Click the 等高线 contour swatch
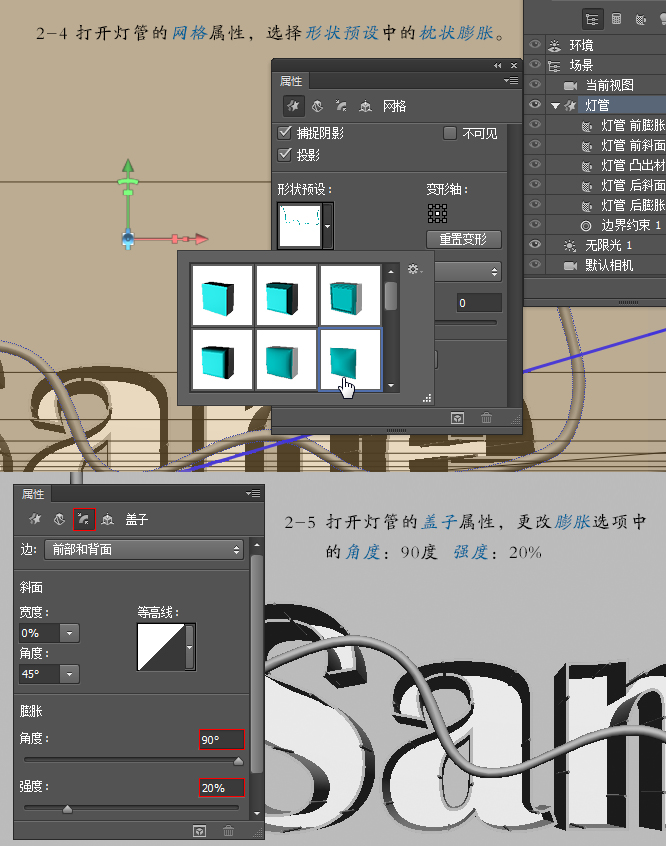The width and height of the screenshot is (666, 846). (161, 647)
